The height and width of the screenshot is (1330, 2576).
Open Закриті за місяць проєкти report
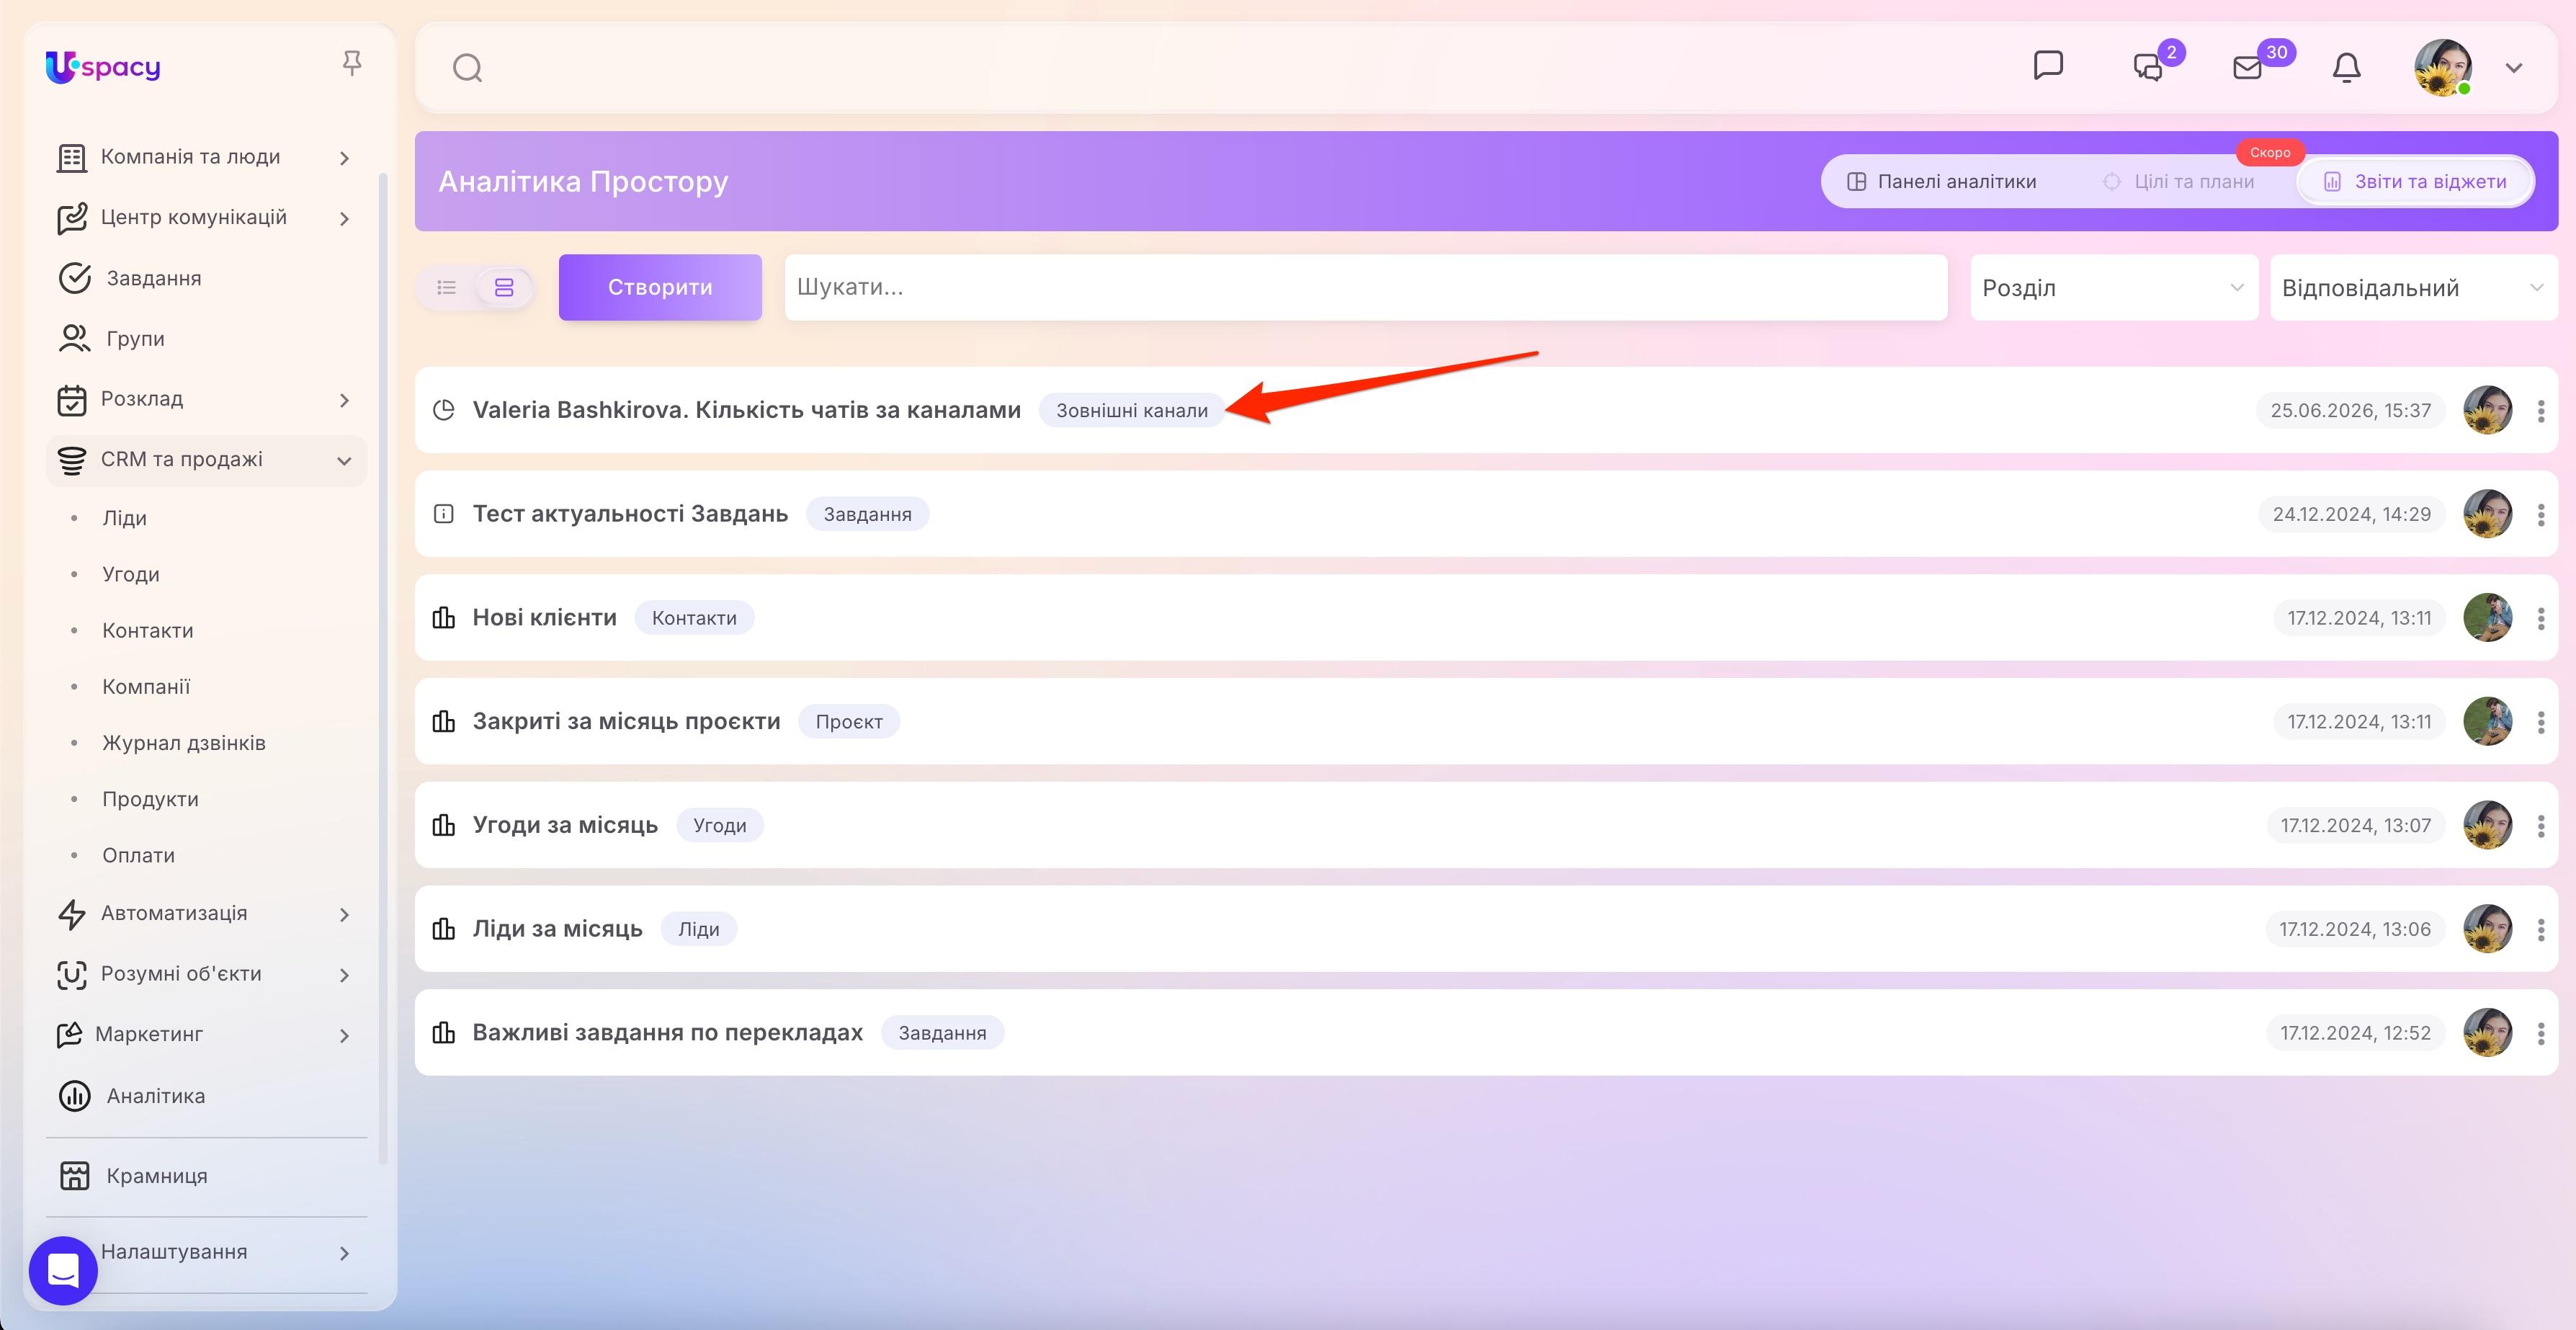(626, 722)
